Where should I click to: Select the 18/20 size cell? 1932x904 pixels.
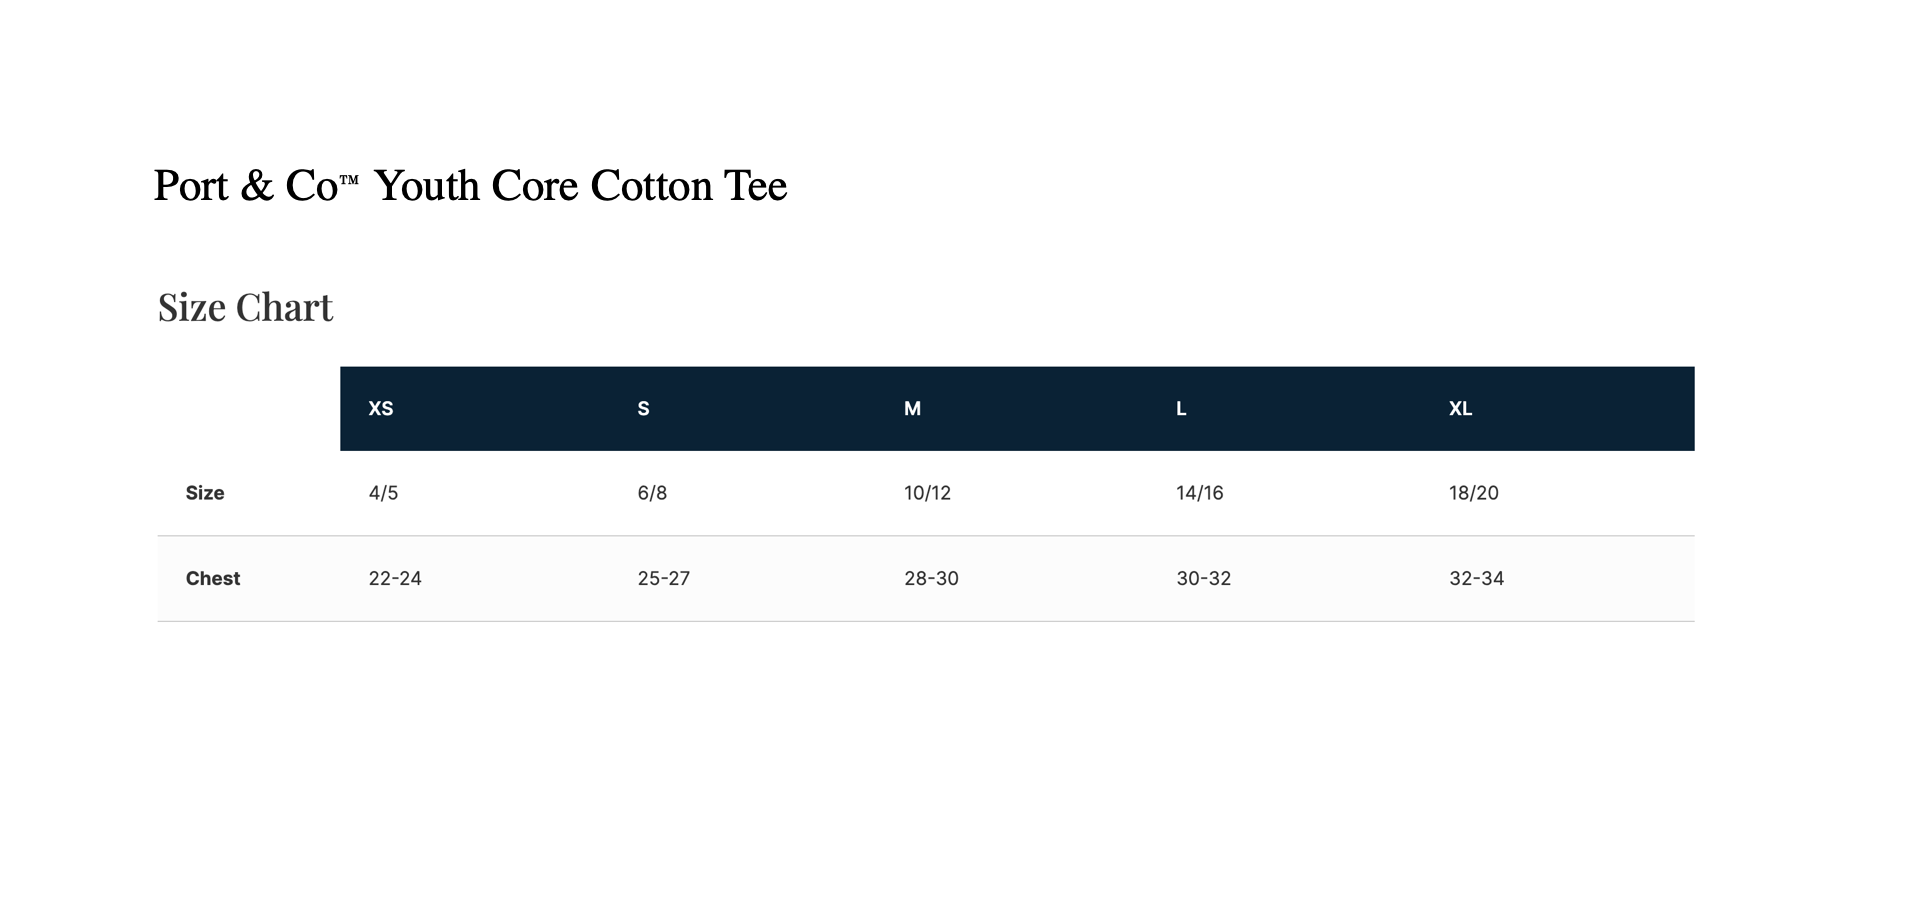pos(1474,493)
